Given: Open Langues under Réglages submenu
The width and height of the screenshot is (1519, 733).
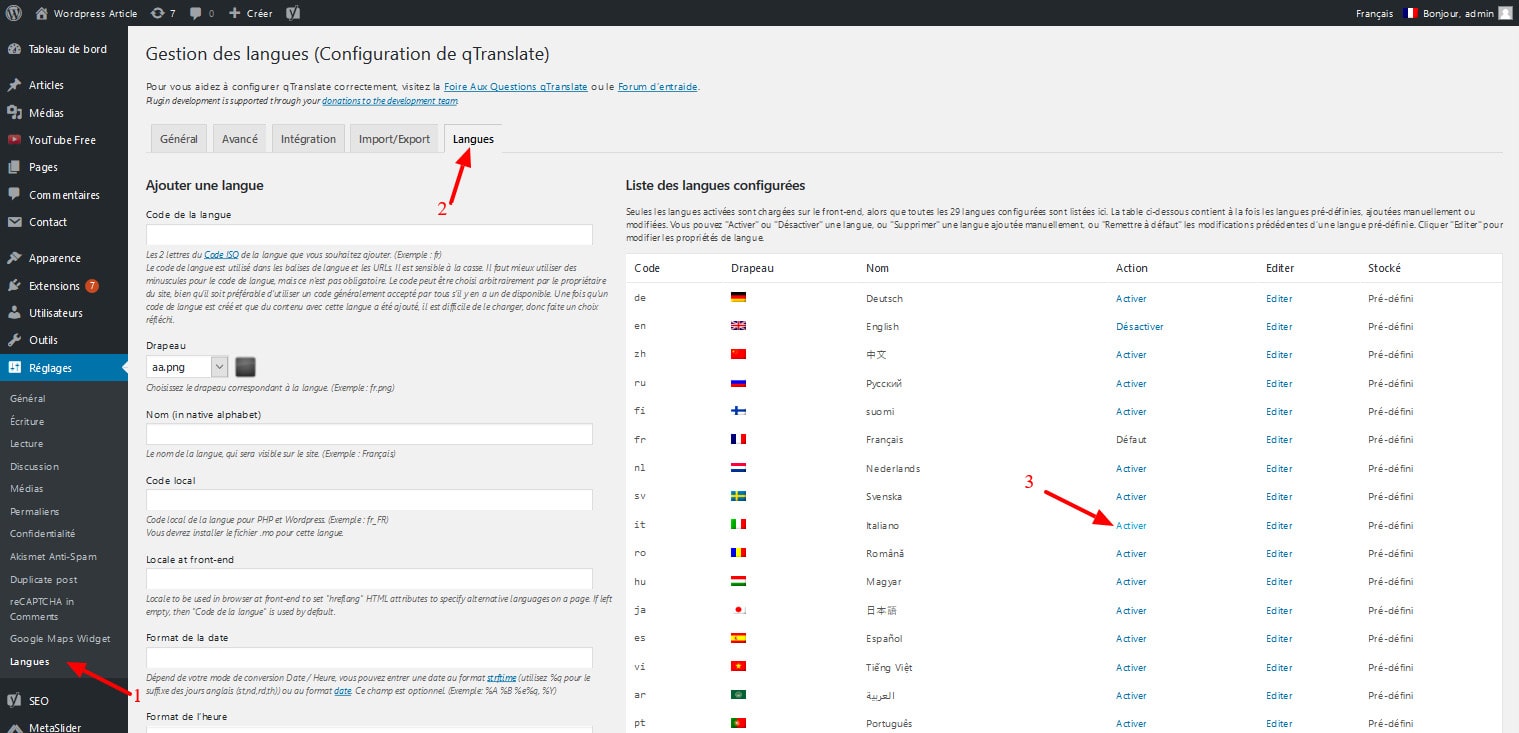Looking at the screenshot, I should click(x=29, y=661).
